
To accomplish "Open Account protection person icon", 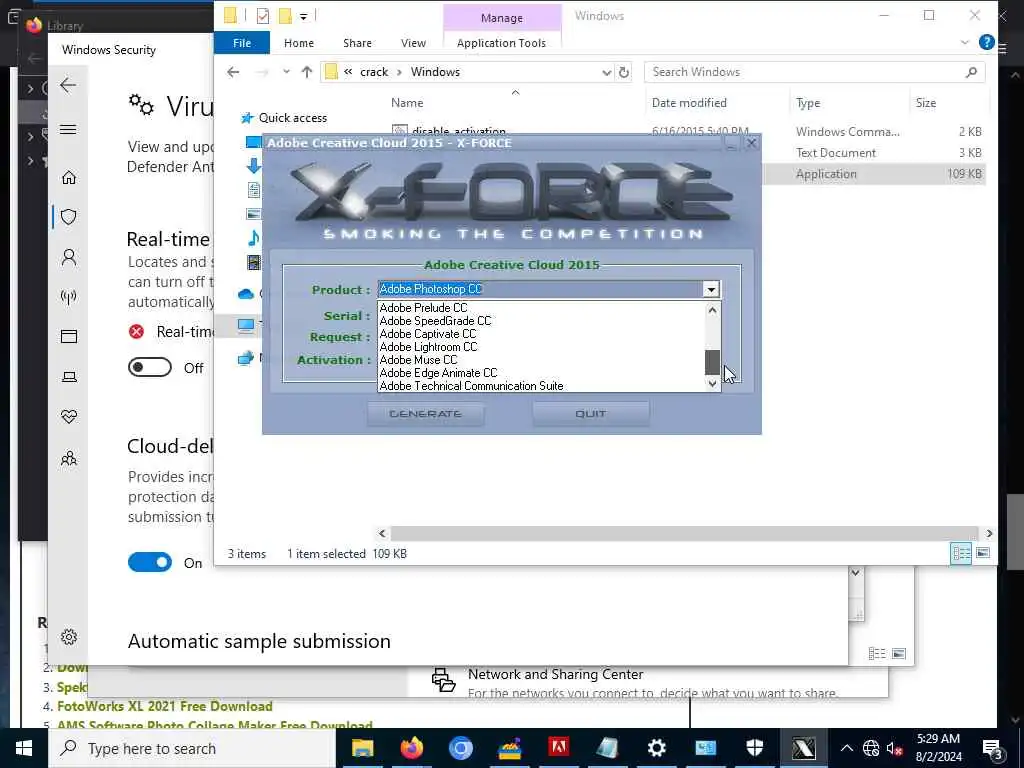I will pyautogui.click(x=69, y=257).
